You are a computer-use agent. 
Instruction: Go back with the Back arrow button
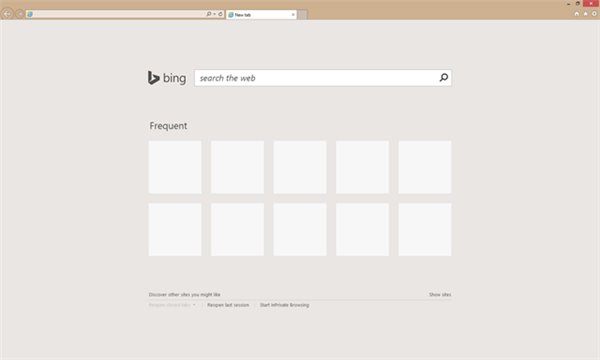[7, 14]
